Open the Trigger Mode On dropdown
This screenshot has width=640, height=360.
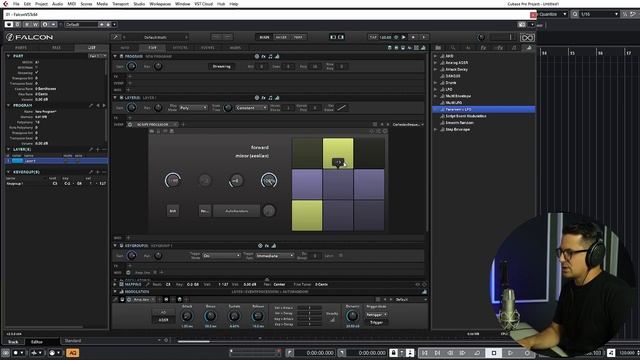[222, 256]
